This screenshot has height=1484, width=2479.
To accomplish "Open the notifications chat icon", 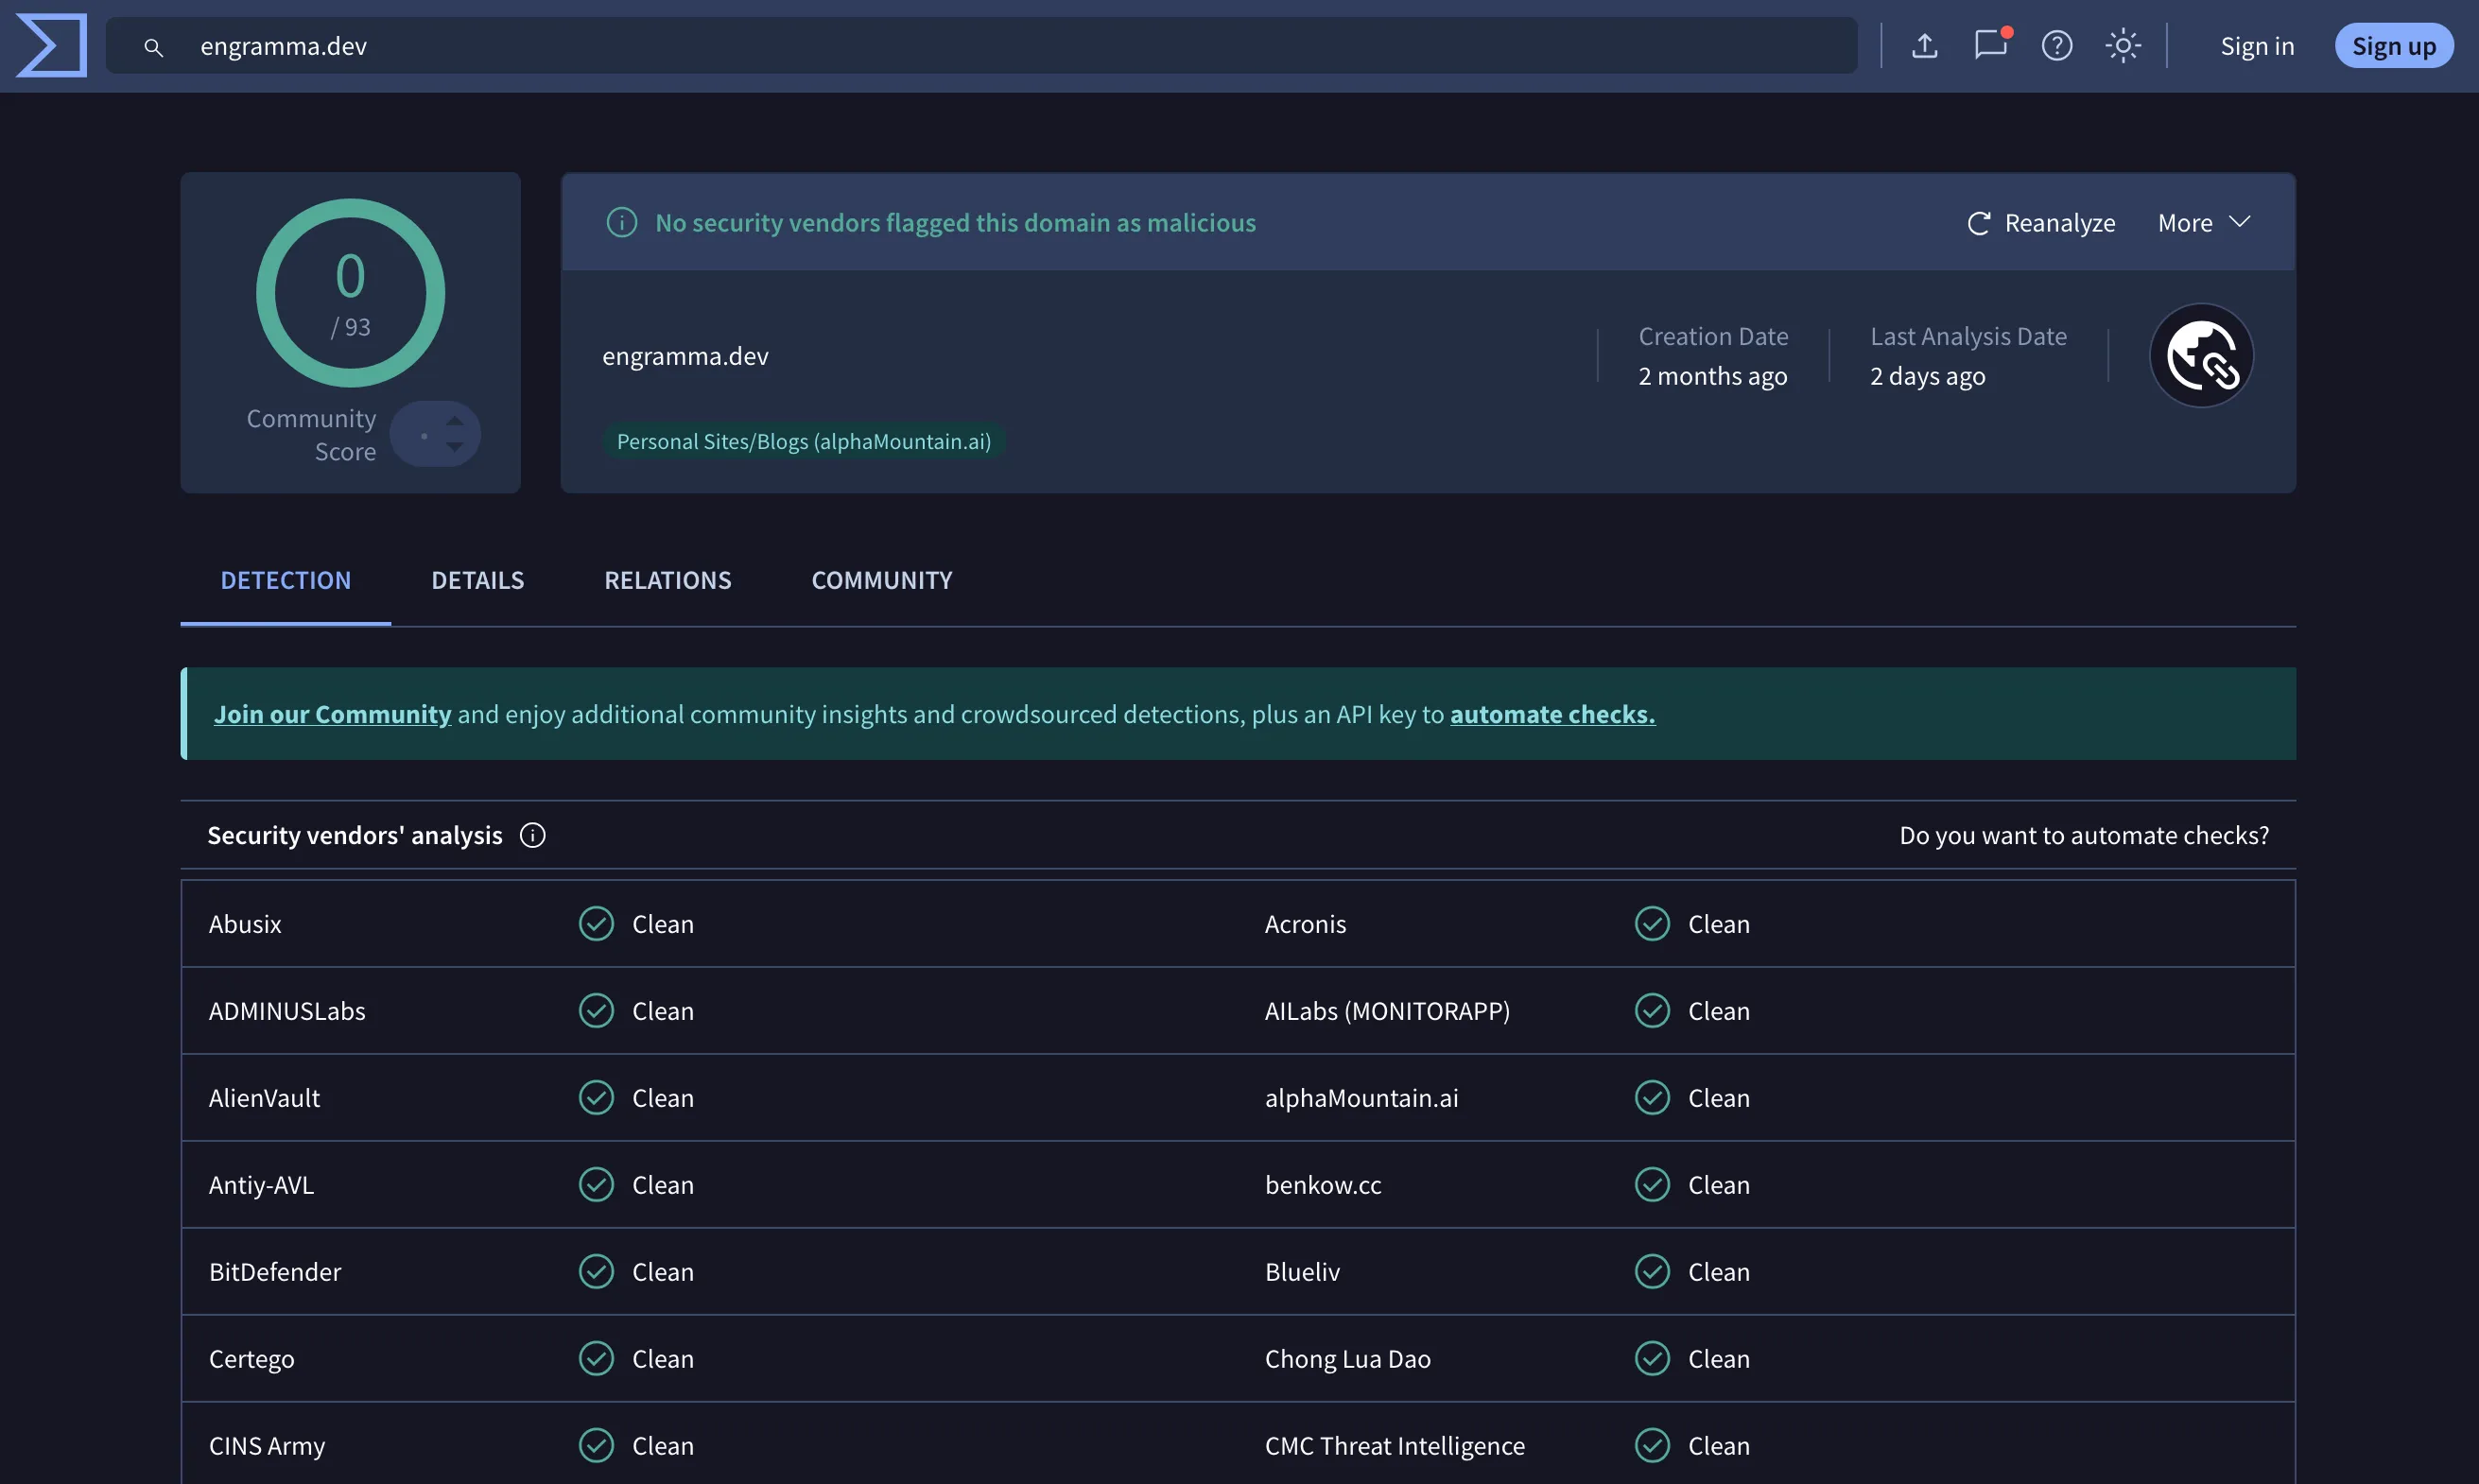I will click(1990, 45).
